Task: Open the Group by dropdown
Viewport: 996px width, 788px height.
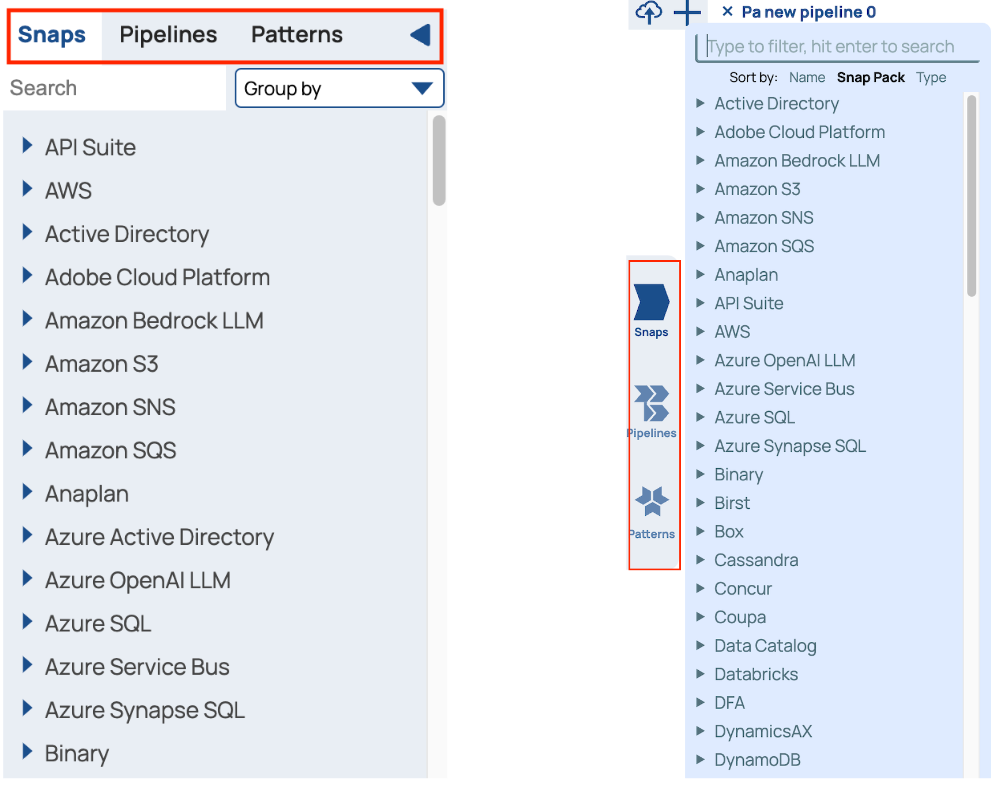Action: point(339,89)
